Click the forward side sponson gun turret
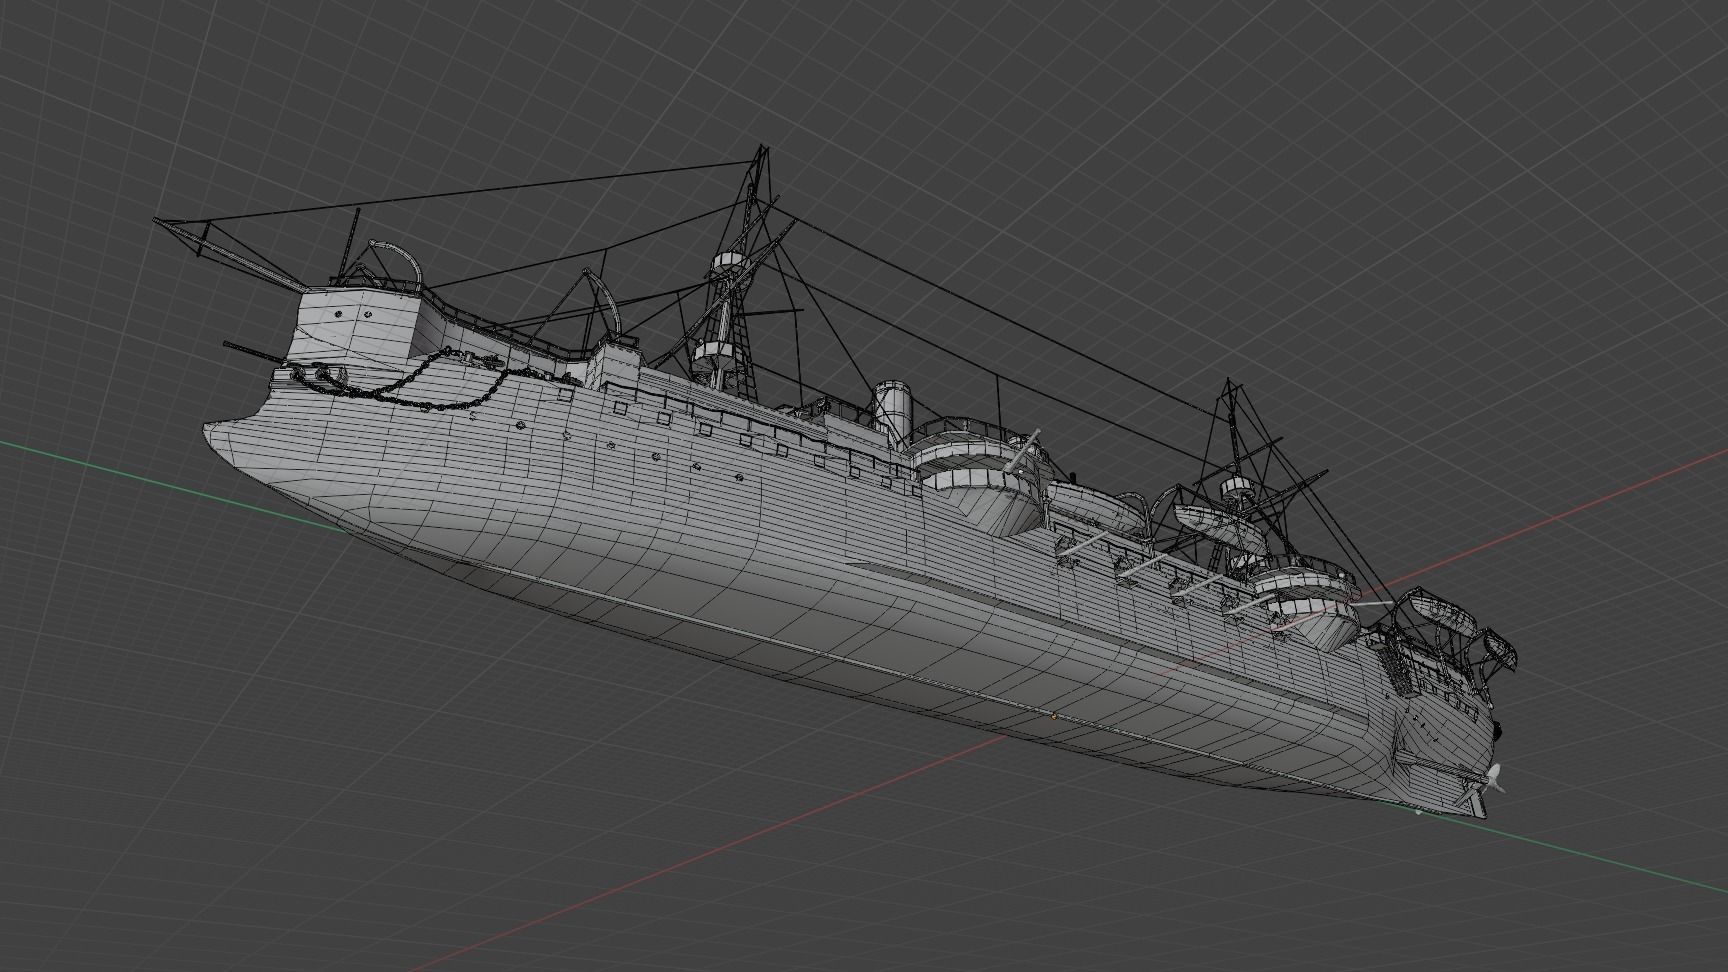 point(979,478)
